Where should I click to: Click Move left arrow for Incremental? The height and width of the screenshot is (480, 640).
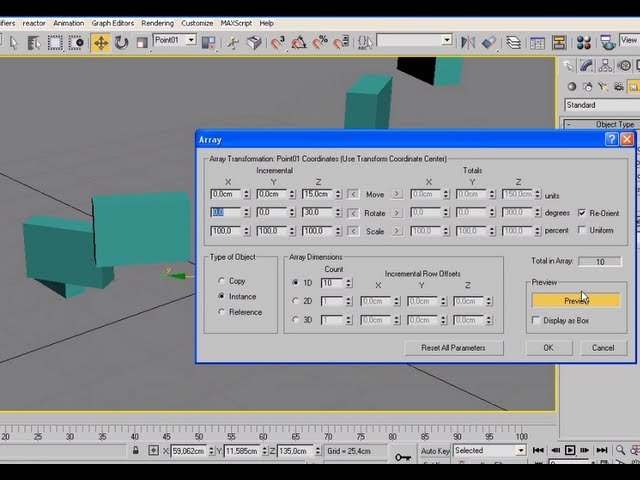353,194
